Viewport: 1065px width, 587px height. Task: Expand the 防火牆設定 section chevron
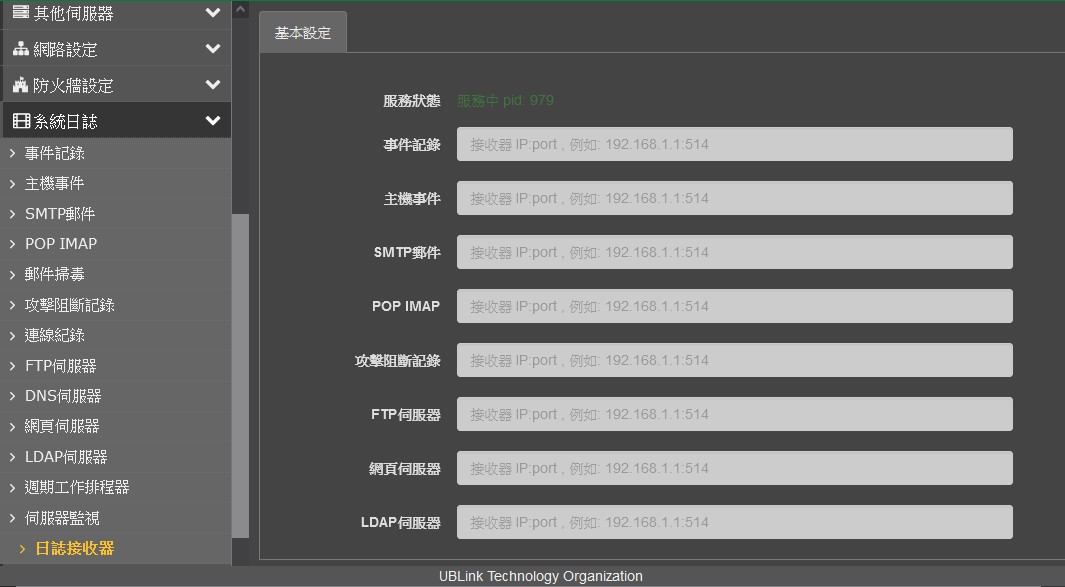pos(212,85)
